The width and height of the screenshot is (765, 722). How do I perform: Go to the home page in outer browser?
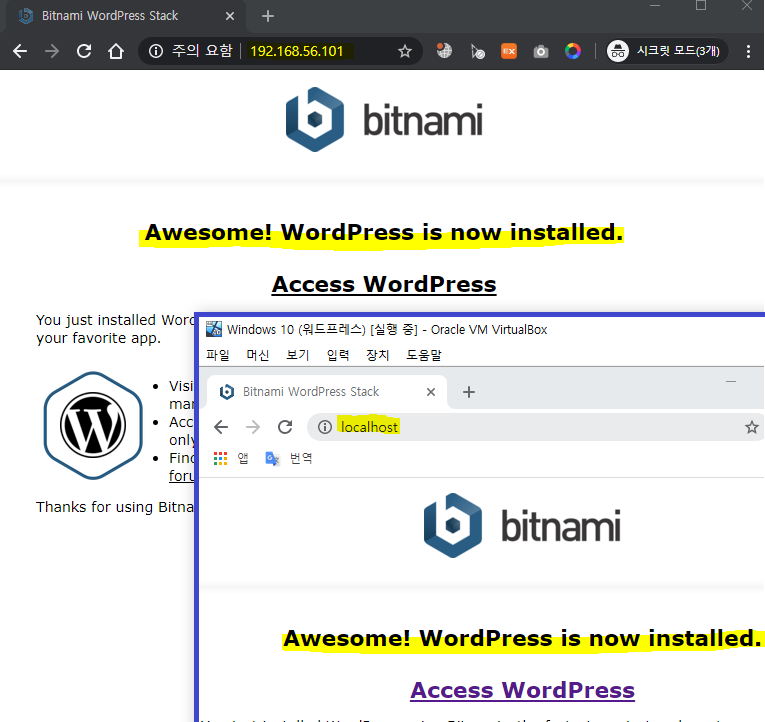116,51
